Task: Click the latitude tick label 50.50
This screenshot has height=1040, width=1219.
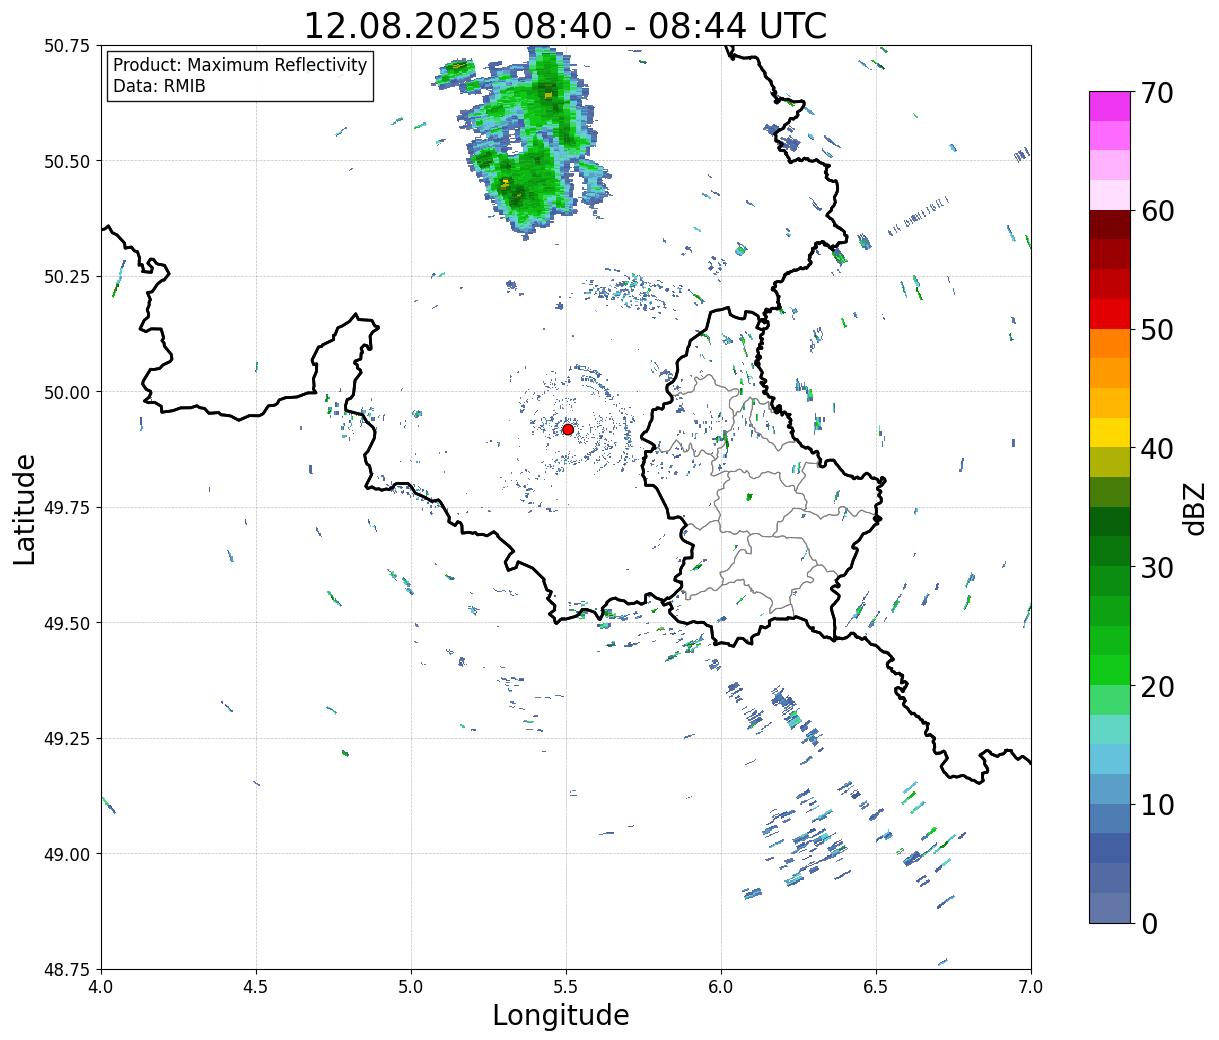Action: pos(66,161)
